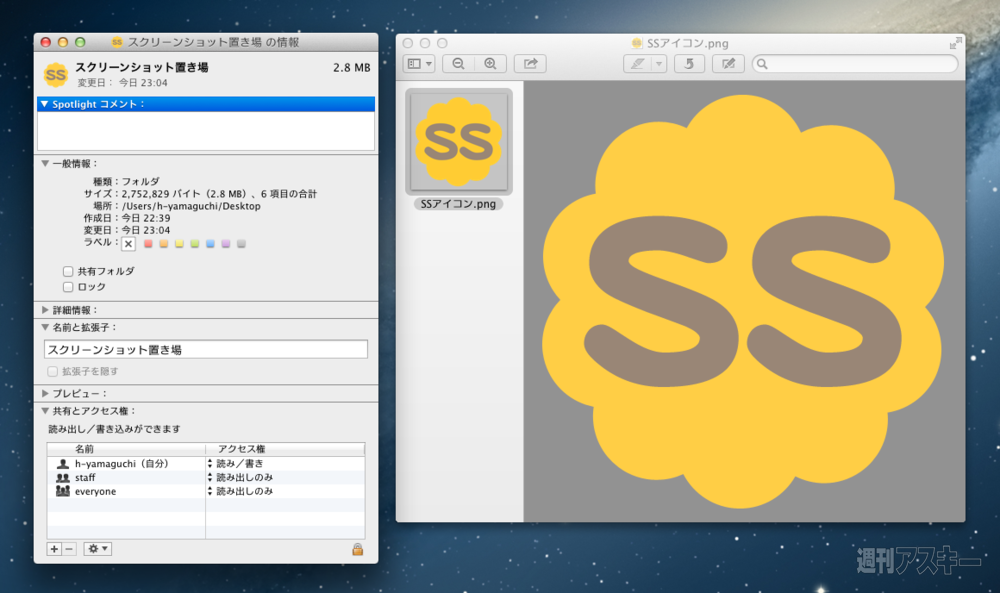1000x593 pixels.
Task: Choose the blue label color
Action: (210, 244)
